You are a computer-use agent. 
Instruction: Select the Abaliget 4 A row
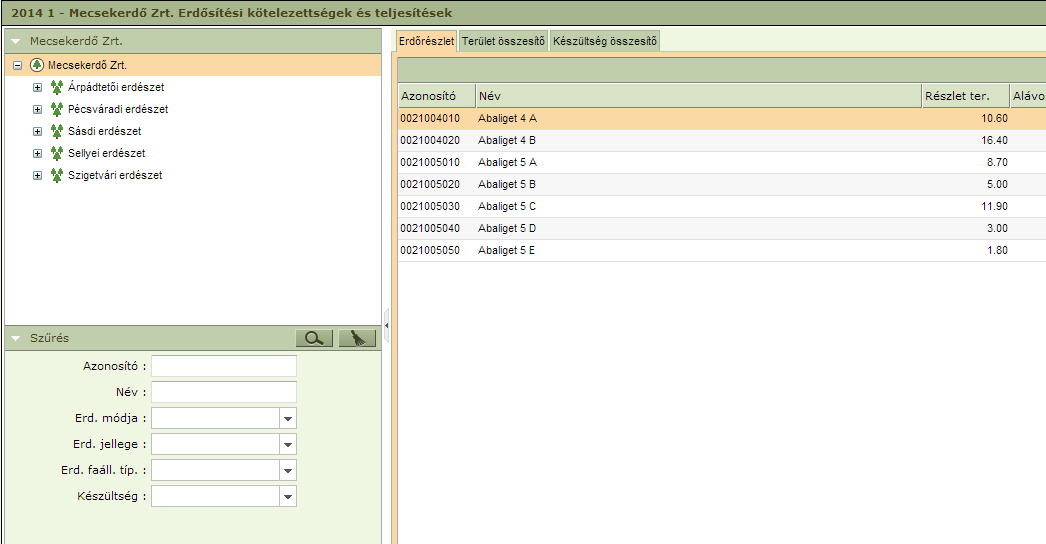click(722, 118)
